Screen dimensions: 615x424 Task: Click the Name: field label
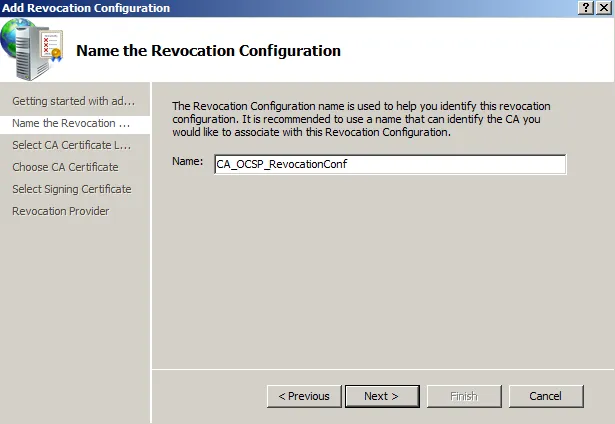point(187,161)
